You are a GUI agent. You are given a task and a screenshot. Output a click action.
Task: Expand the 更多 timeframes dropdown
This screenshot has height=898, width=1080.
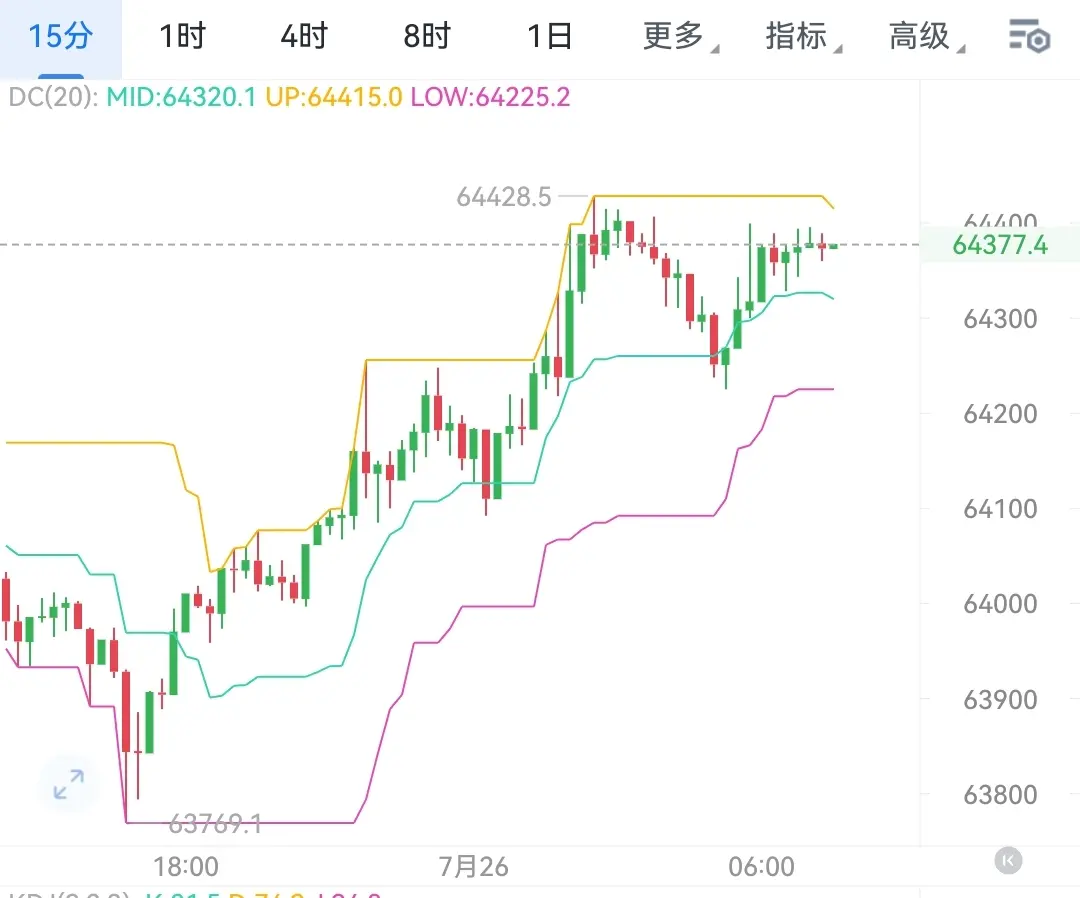[681, 36]
